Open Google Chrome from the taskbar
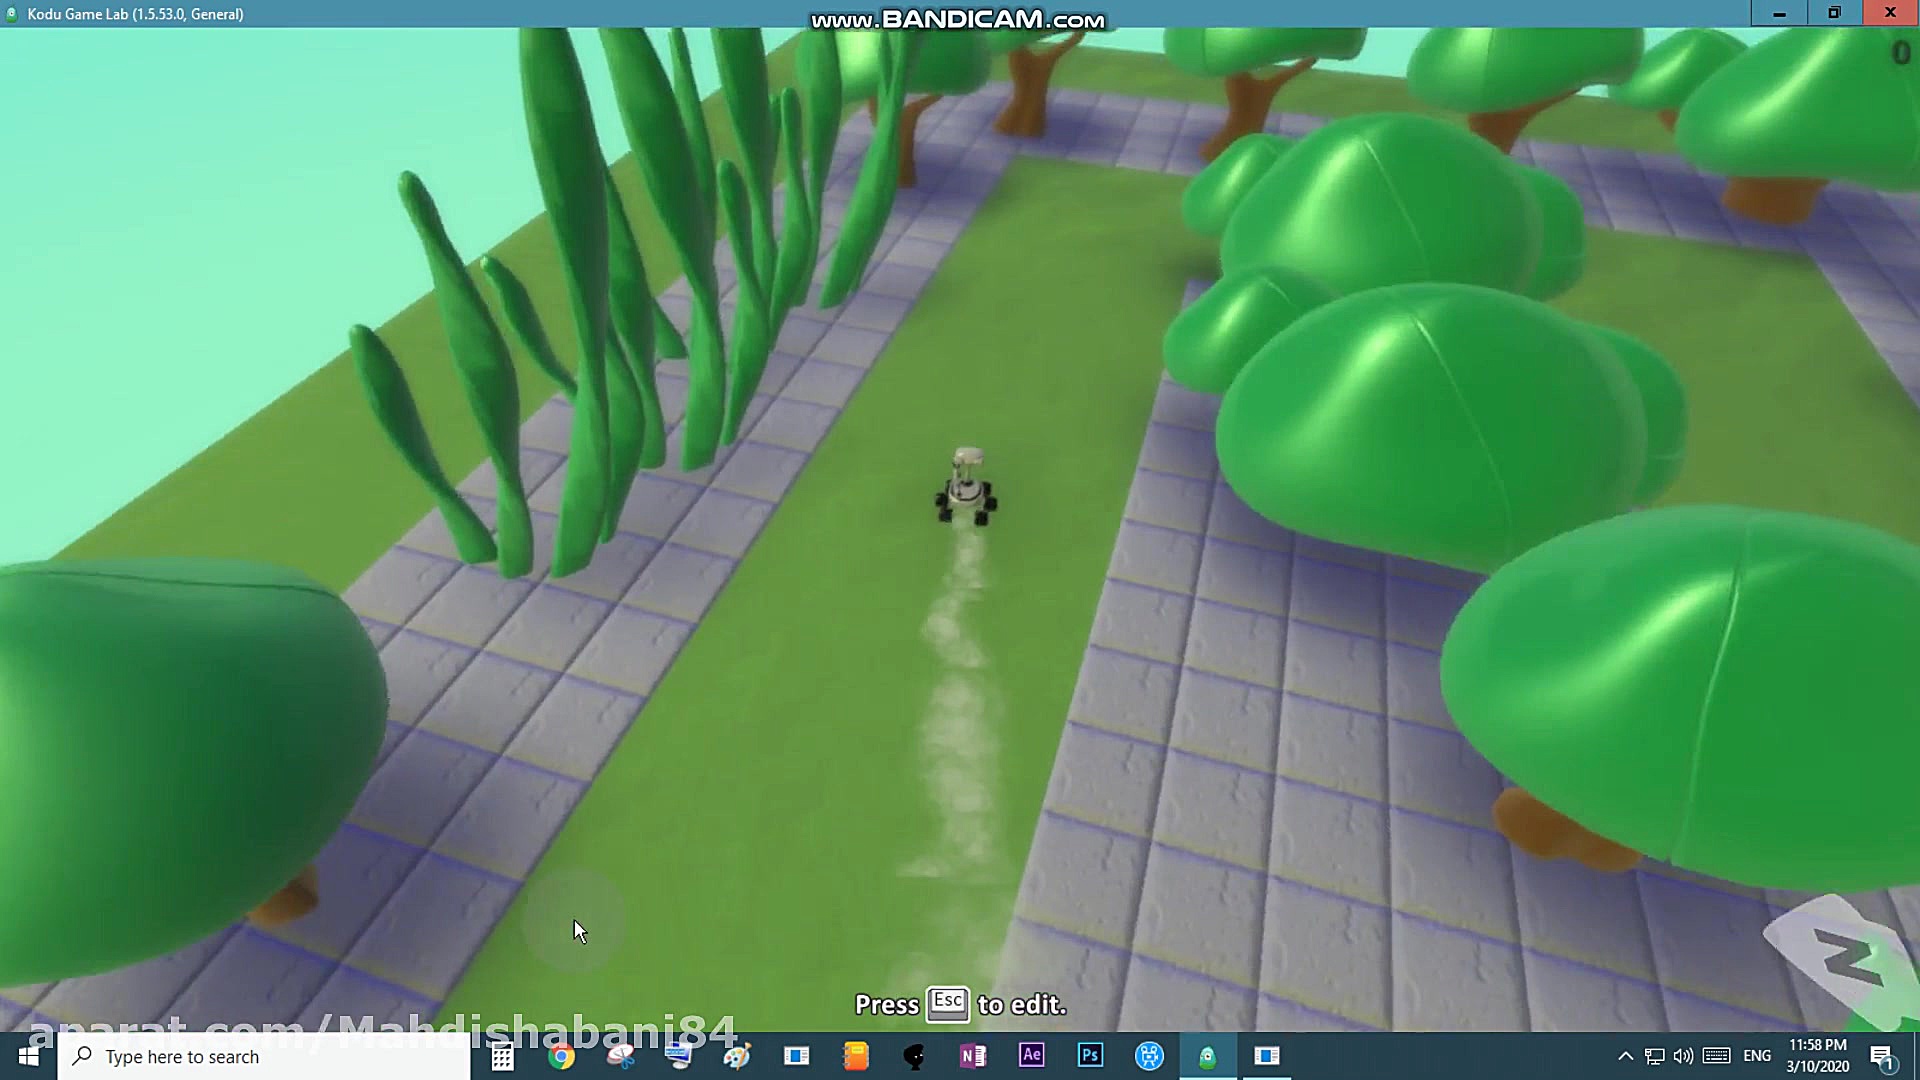This screenshot has width=1920, height=1080. 561,1056
